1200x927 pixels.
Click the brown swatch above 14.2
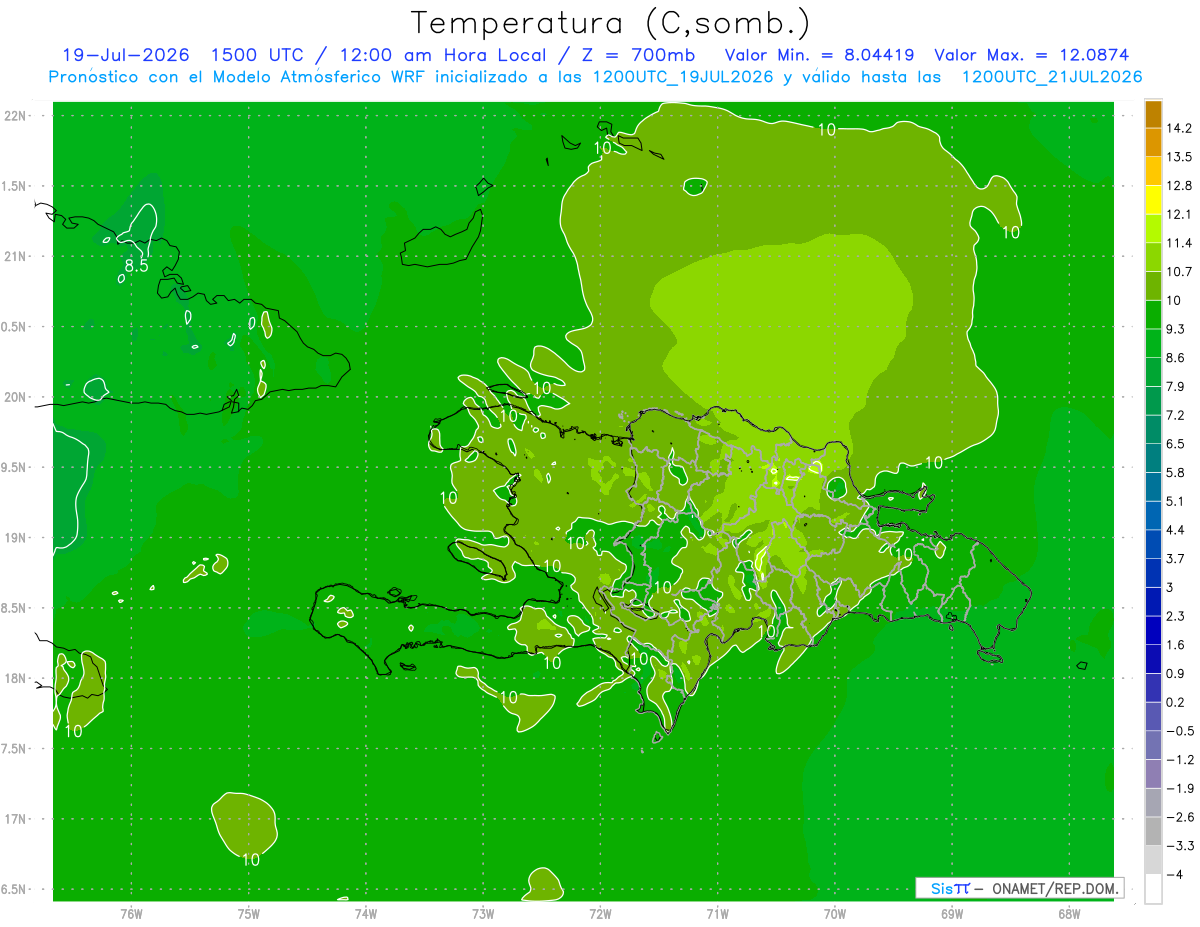pos(1153,114)
